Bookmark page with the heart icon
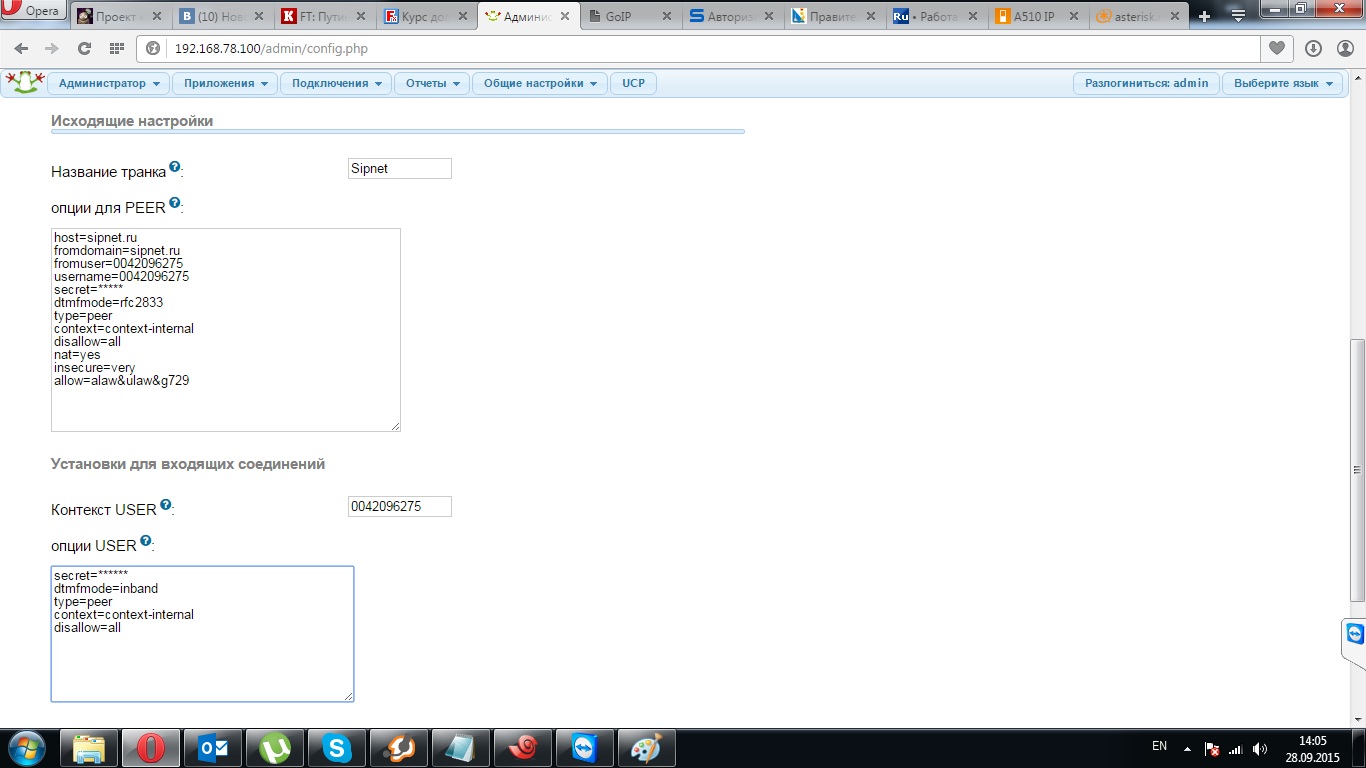The height and width of the screenshot is (768, 1366). [1277, 49]
